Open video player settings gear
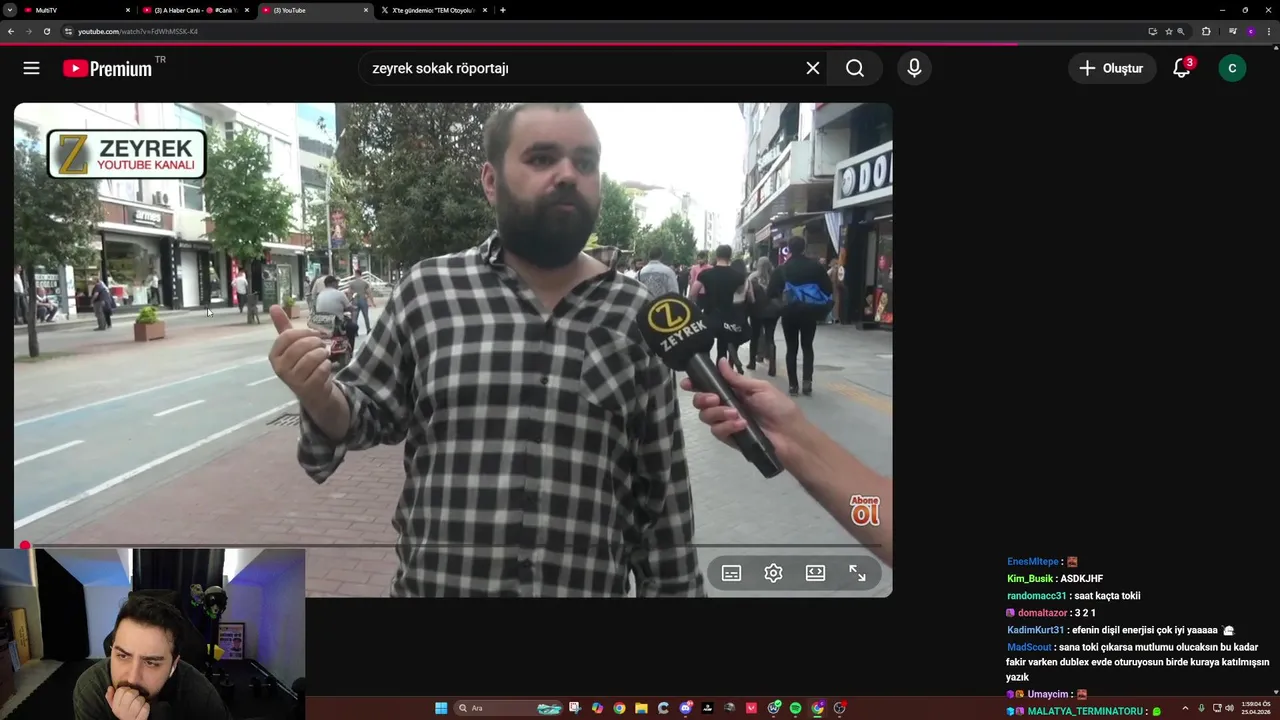Screen dimensions: 1280x720 (x=773, y=573)
